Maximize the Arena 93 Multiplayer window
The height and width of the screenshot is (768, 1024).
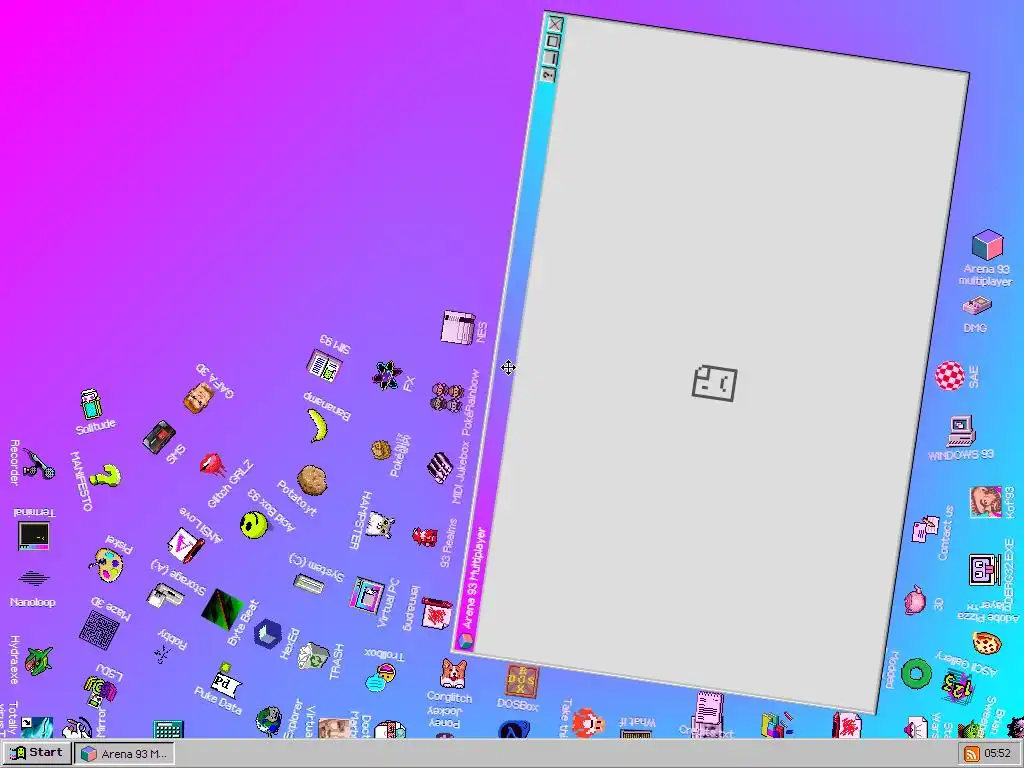(x=552, y=41)
